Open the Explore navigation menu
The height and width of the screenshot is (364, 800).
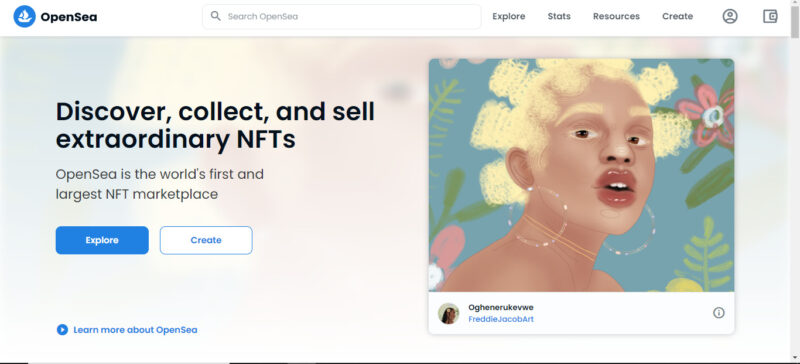point(509,16)
